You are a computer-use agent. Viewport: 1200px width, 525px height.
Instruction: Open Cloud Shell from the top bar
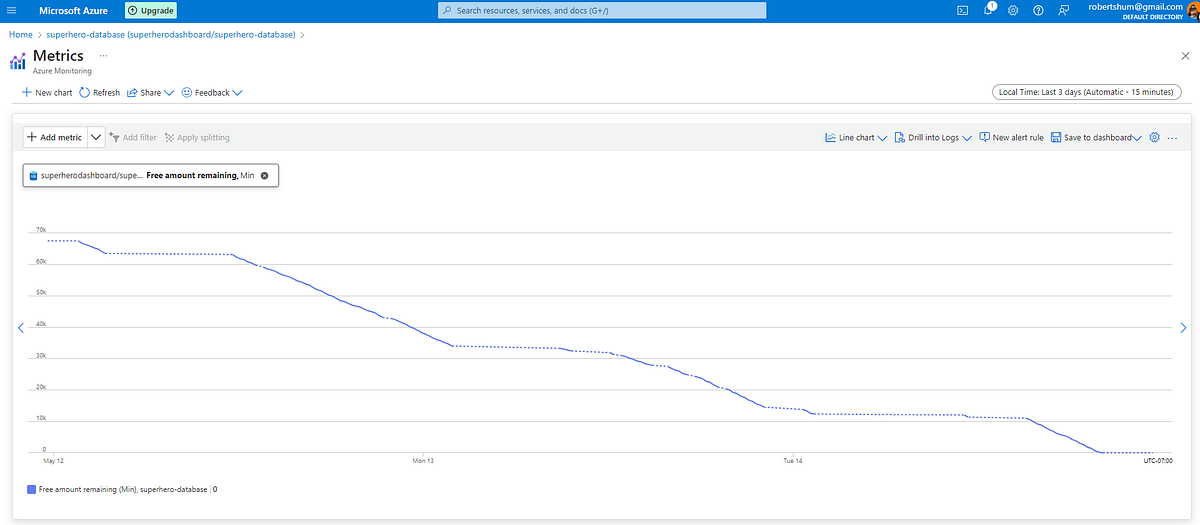pos(962,10)
